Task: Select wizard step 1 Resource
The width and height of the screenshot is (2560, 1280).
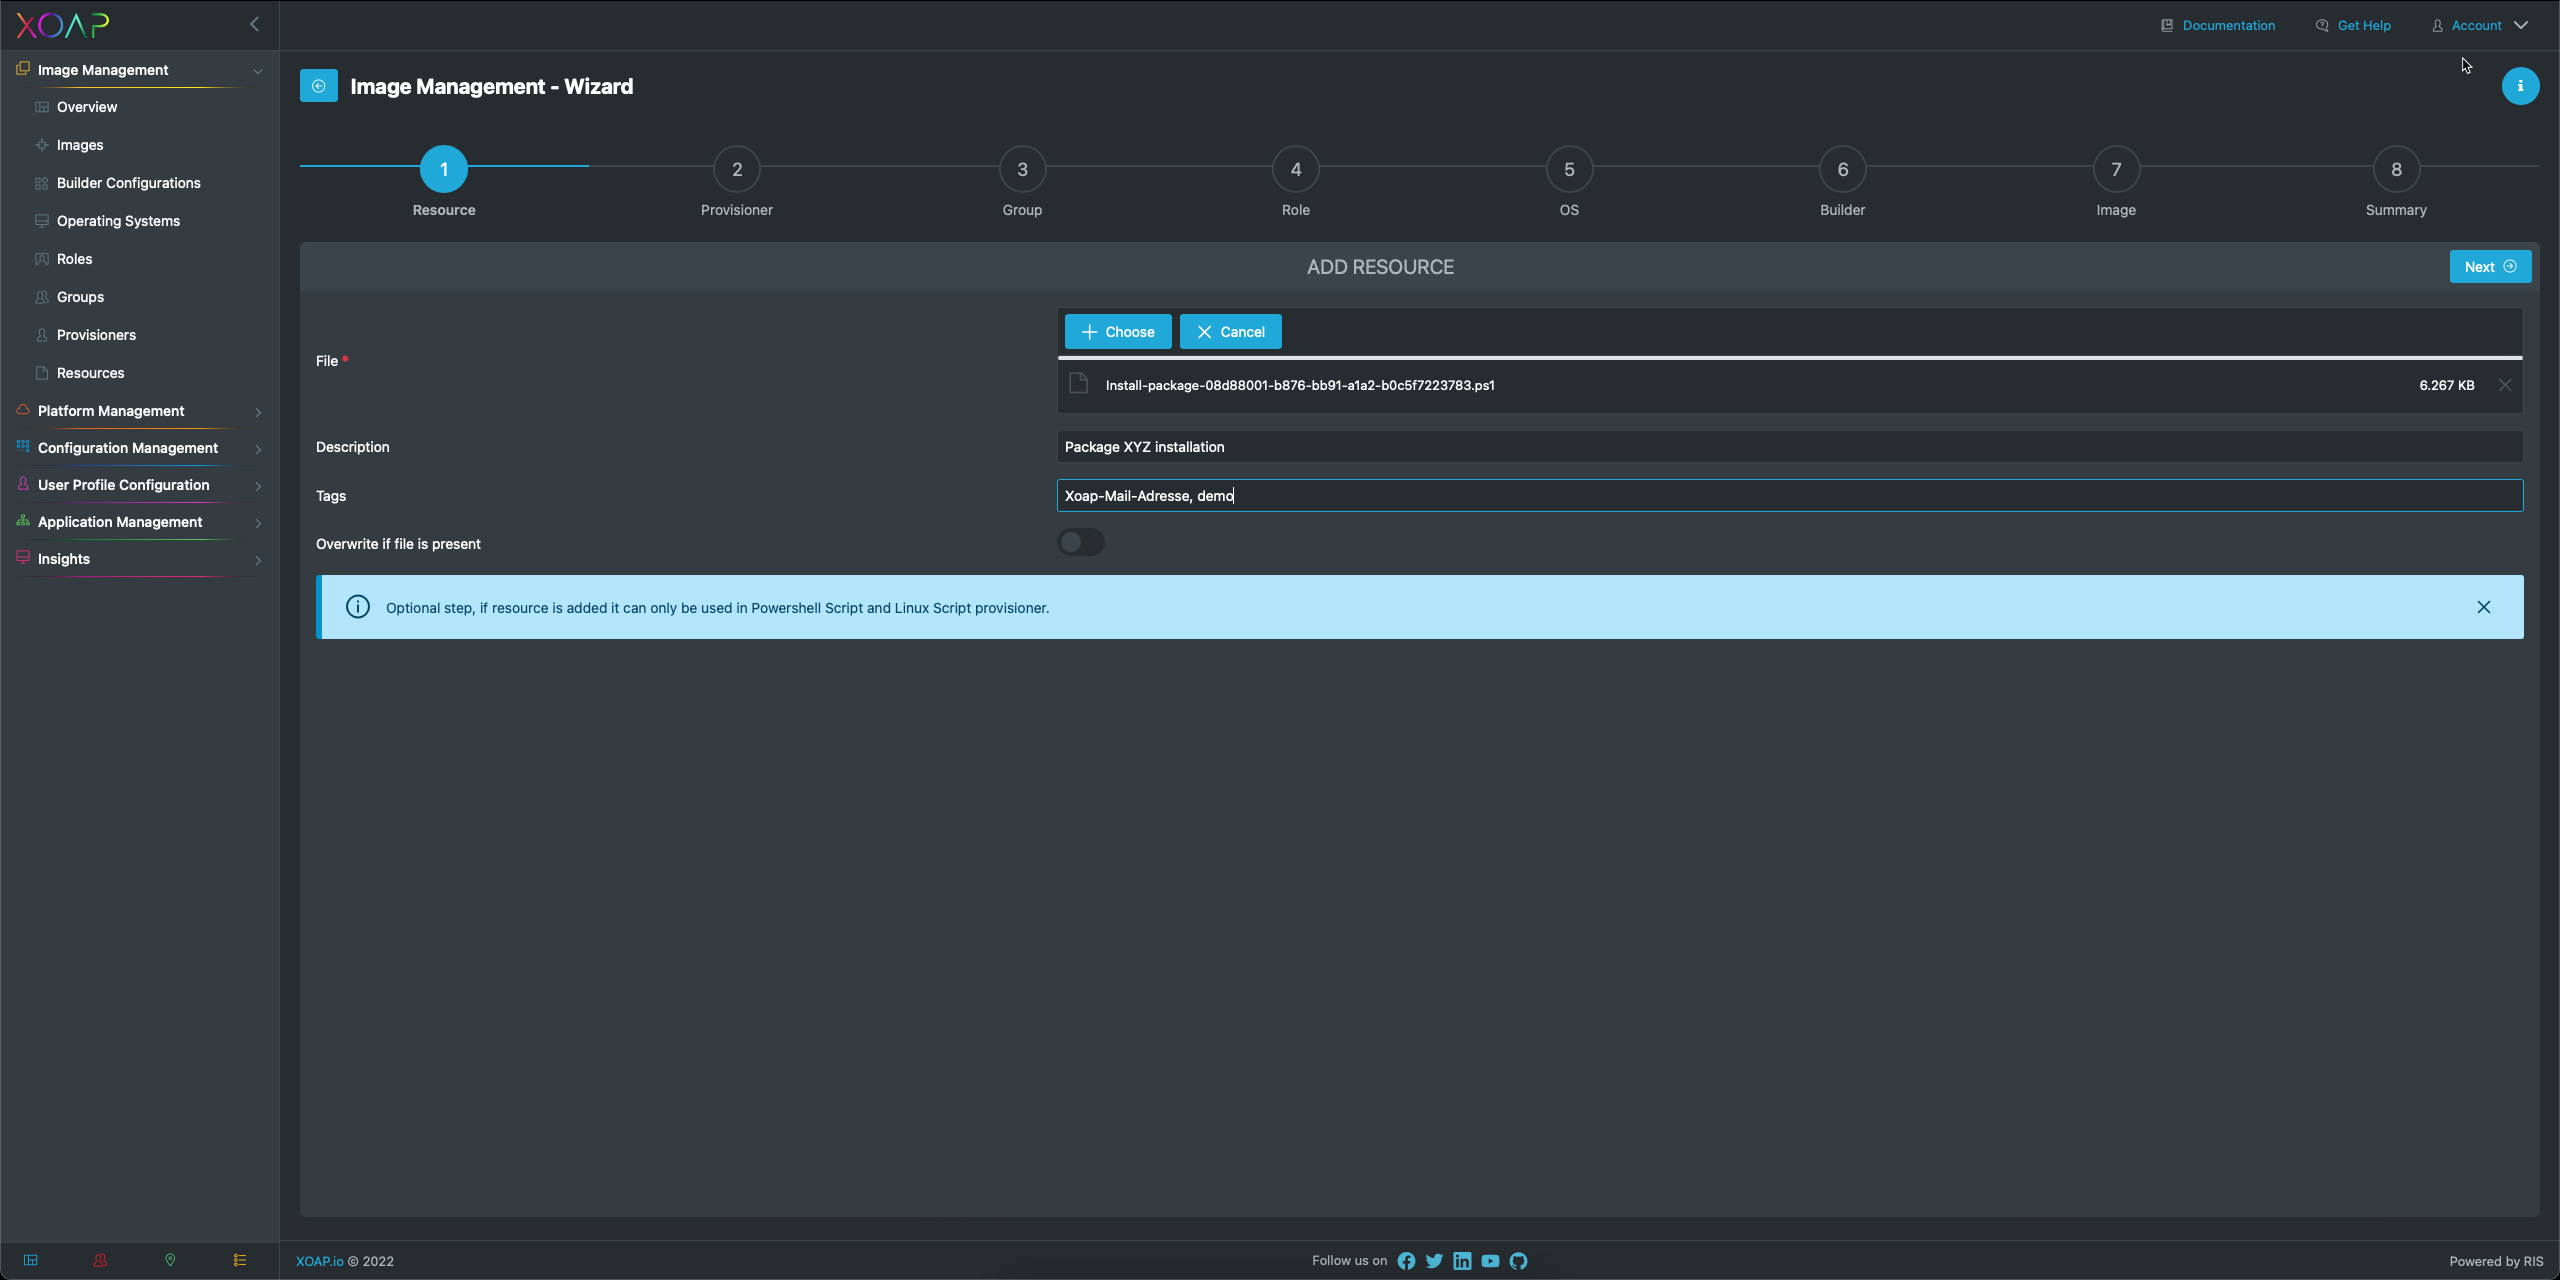Action: point(444,169)
